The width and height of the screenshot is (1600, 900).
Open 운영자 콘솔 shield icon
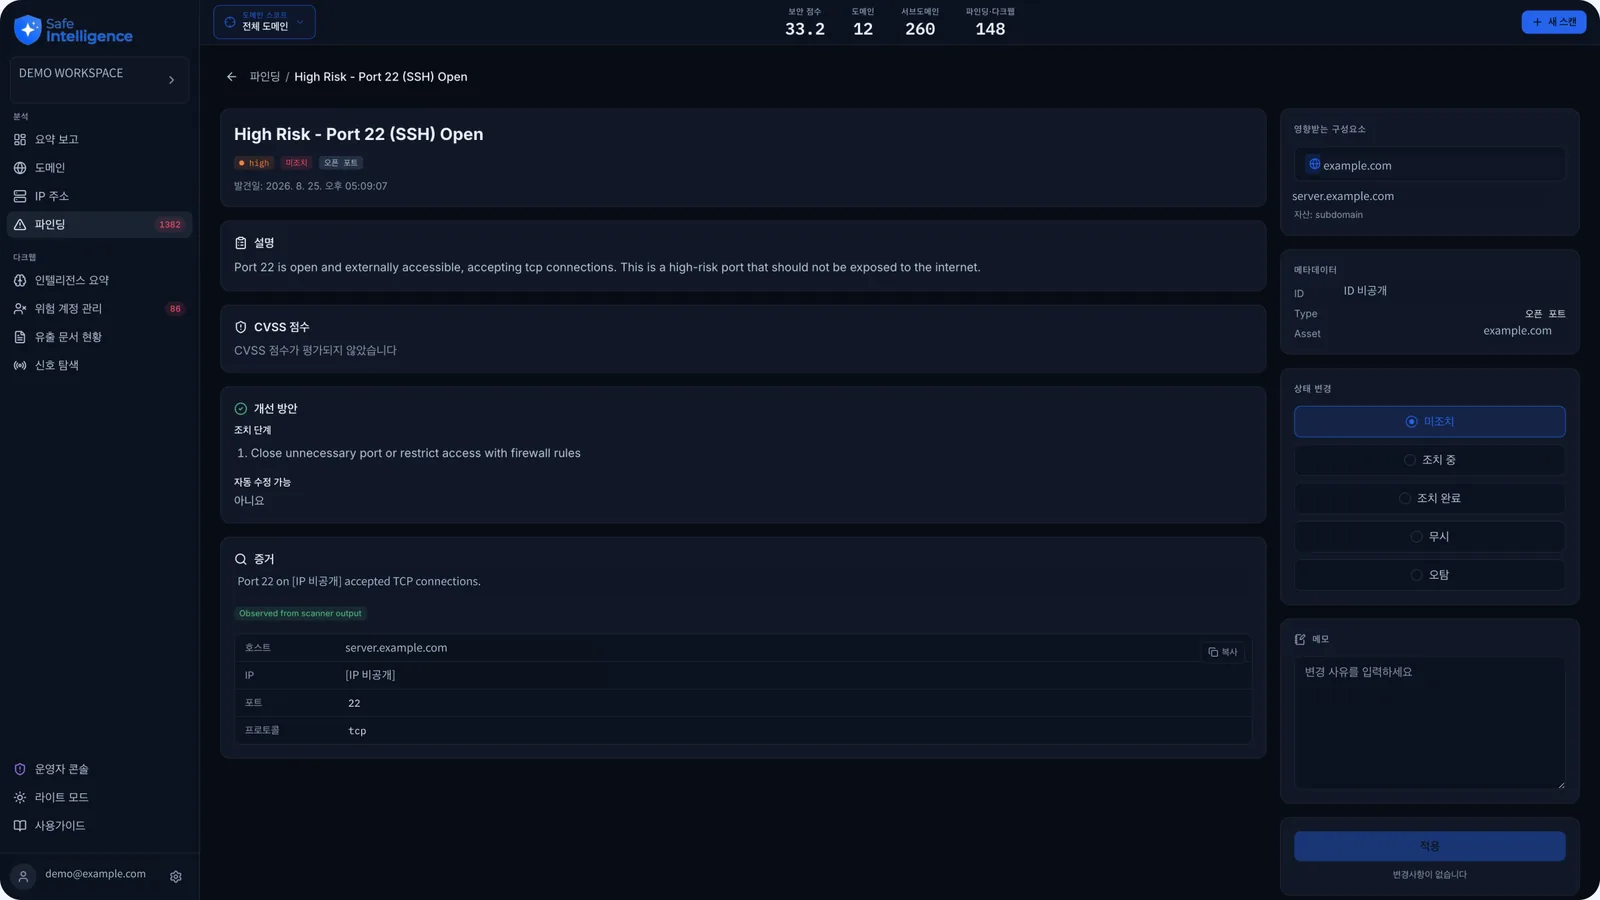click(x=20, y=769)
